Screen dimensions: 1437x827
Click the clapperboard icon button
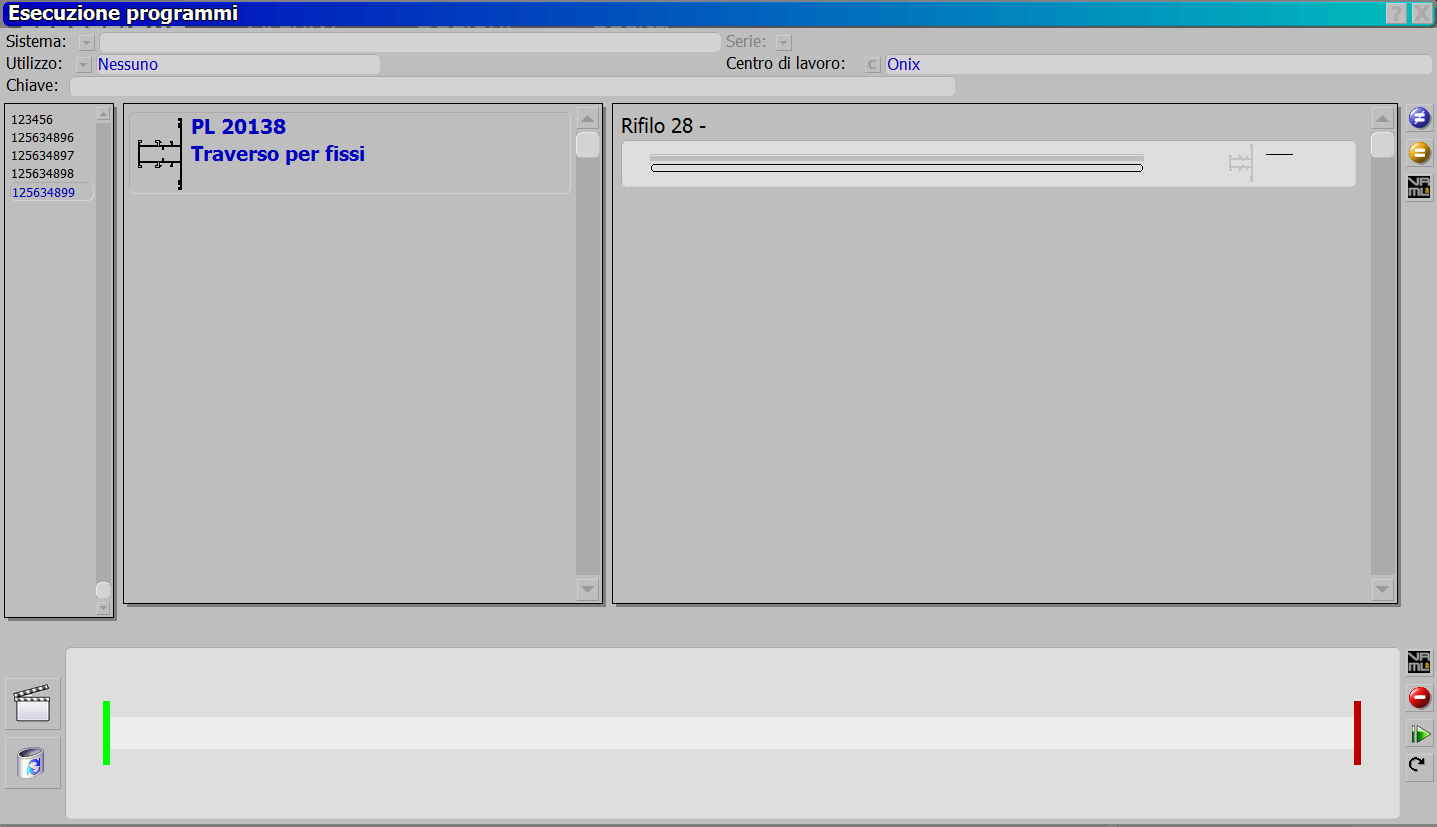tap(33, 704)
